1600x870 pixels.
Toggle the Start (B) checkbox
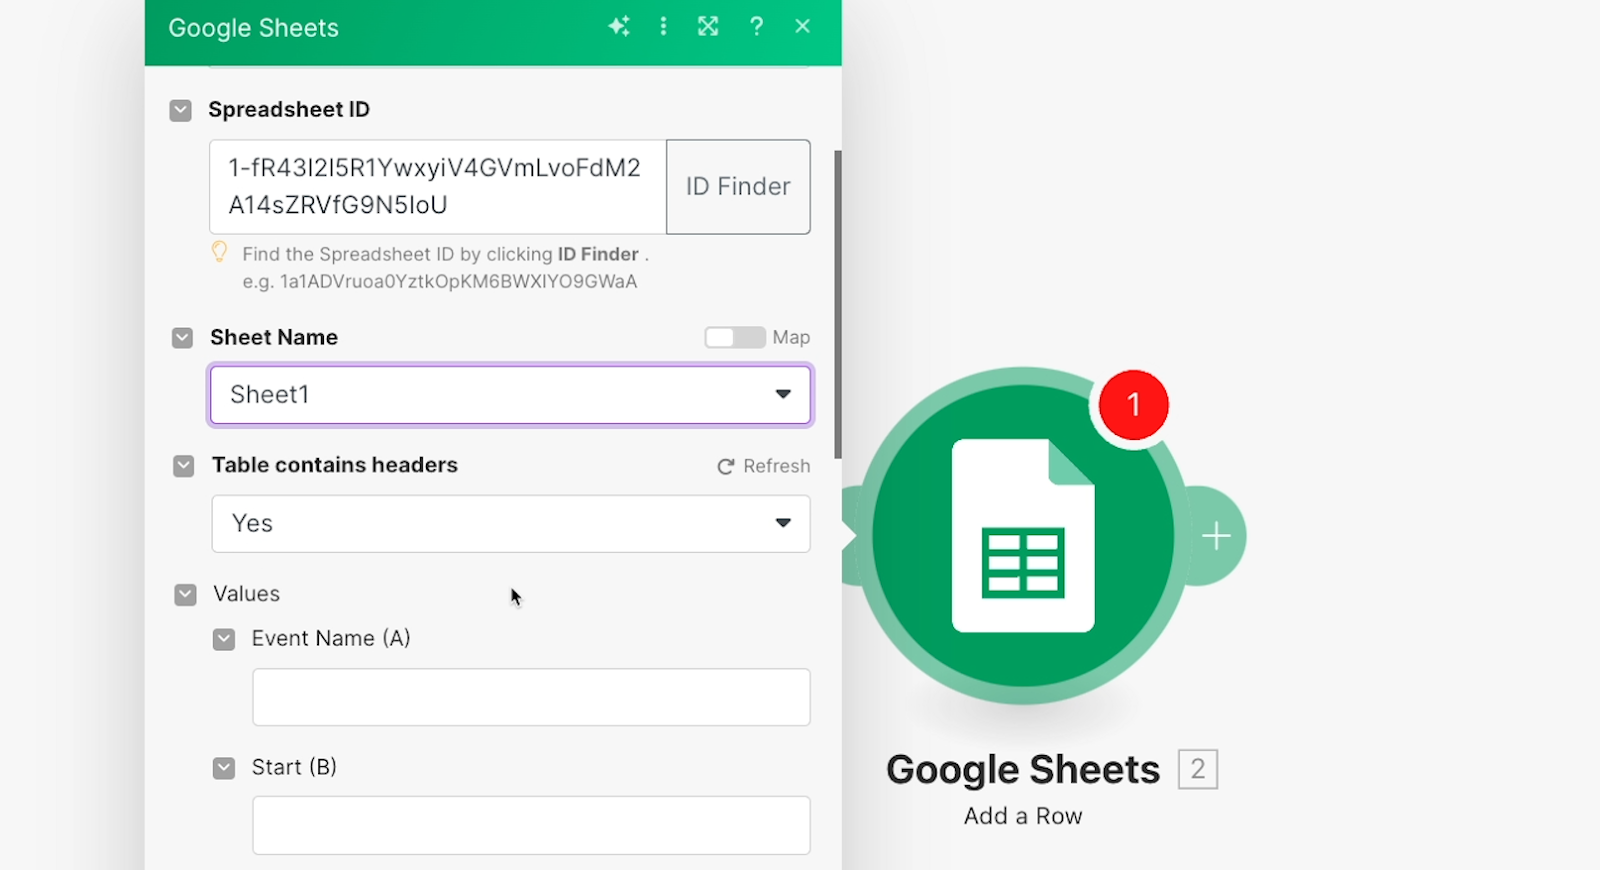[224, 768]
